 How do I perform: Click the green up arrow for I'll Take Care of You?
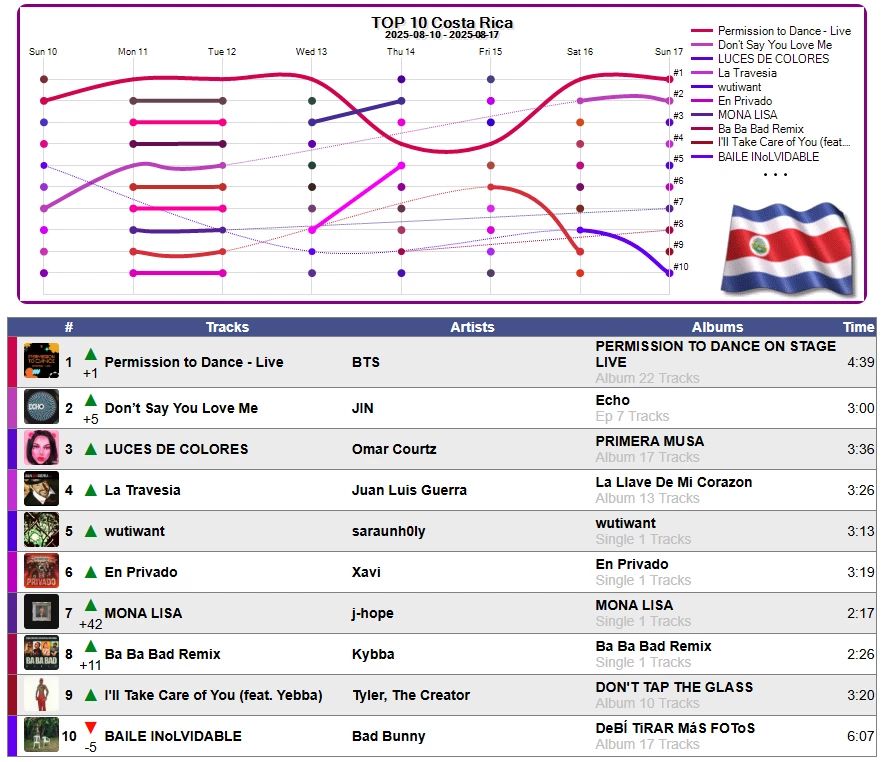pos(91,695)
